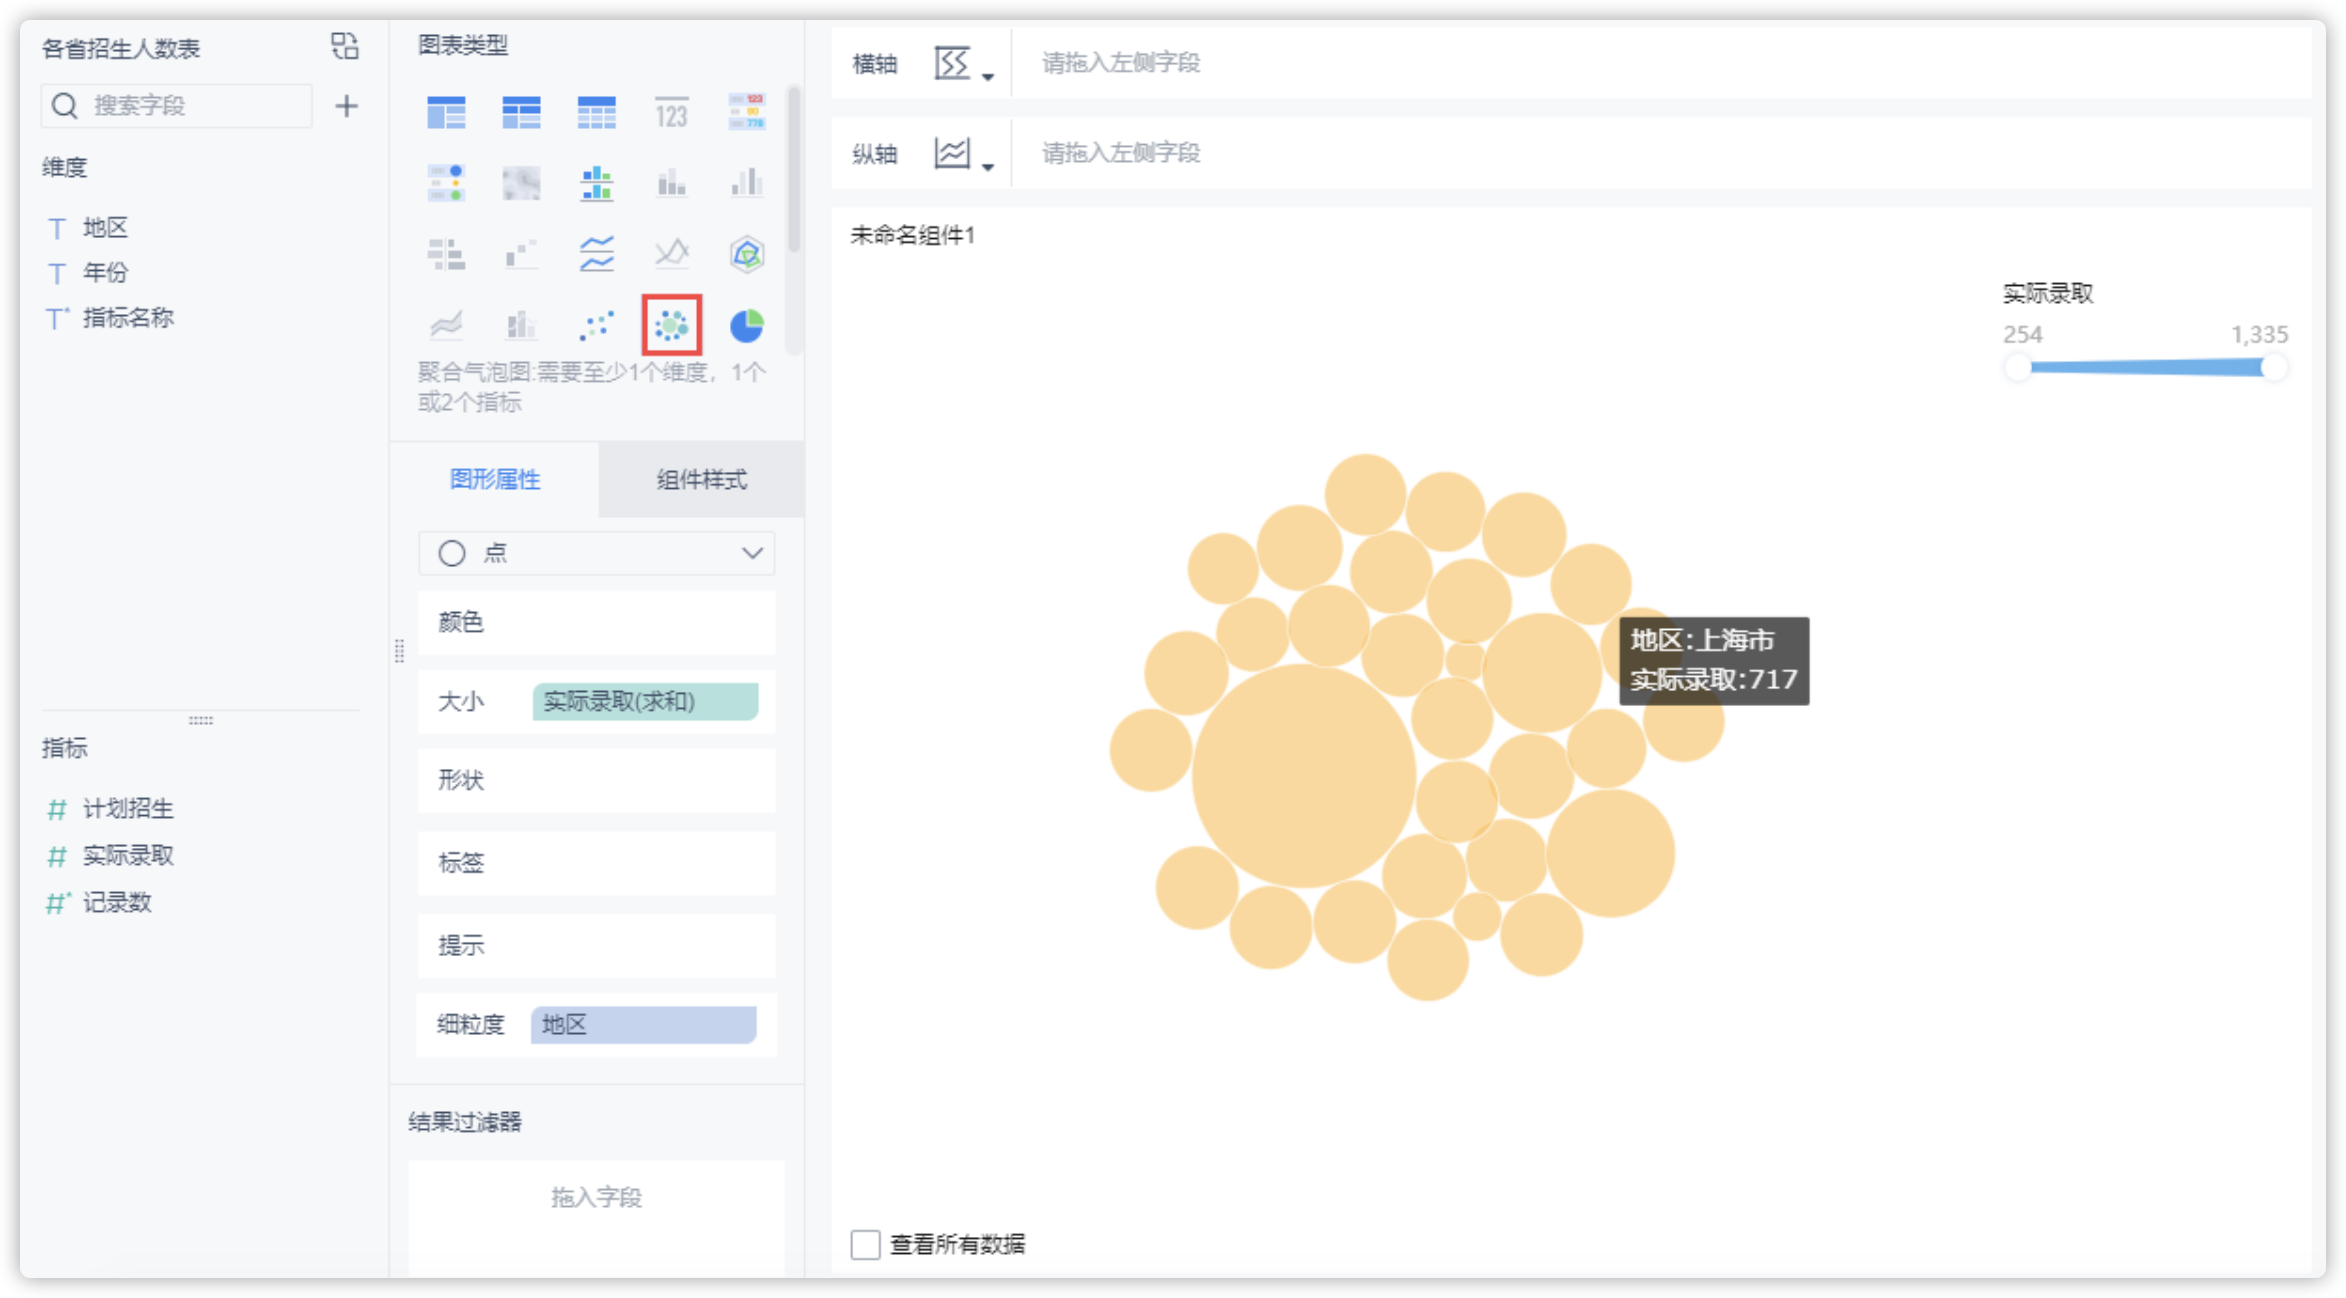The height and width of the screenshot is (1298, 2346).
Task: Select the grey map chart type
Action: click(x=521, y=183)
